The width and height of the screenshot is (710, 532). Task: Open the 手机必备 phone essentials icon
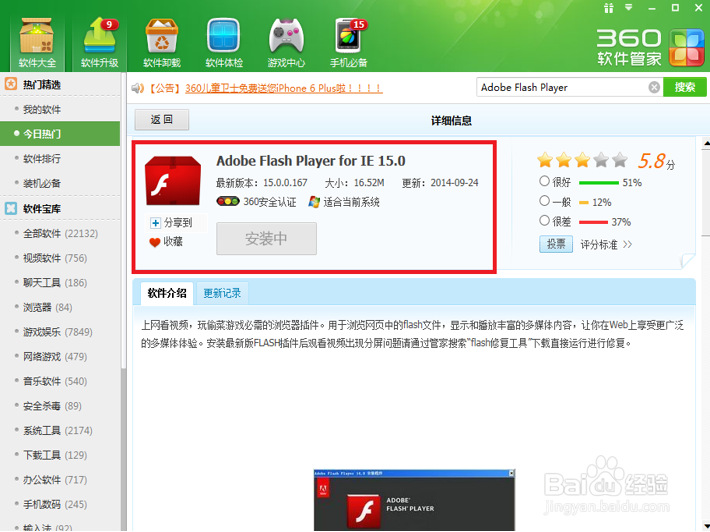click(x=349, y=43)
